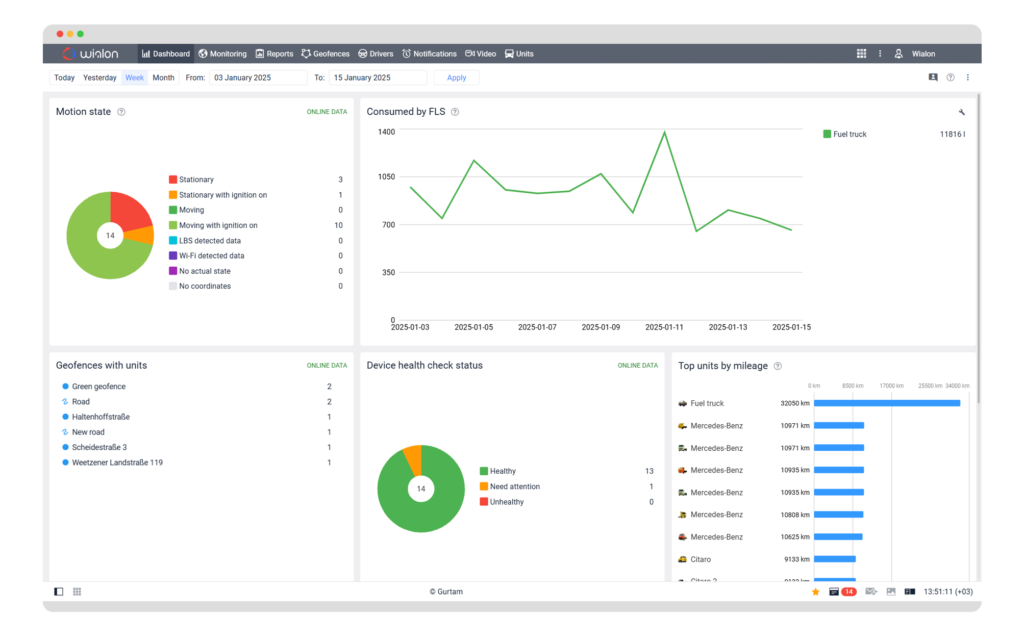Toggle the sidebar panel icon at bottom left
1024x643 pixels.
tap(59, 592)
